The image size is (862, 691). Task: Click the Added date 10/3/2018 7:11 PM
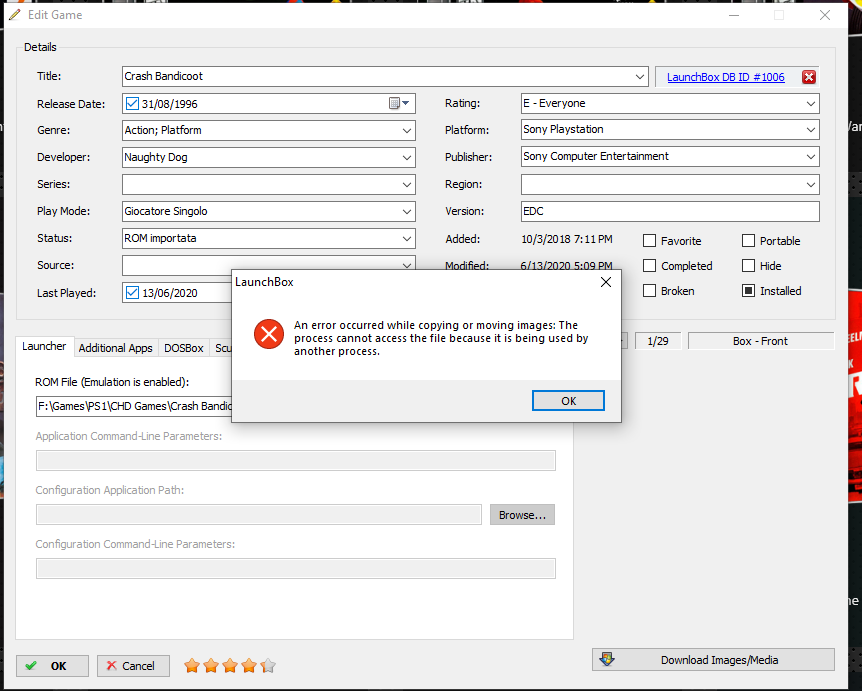pyautogui.click(x=566, y=239)
